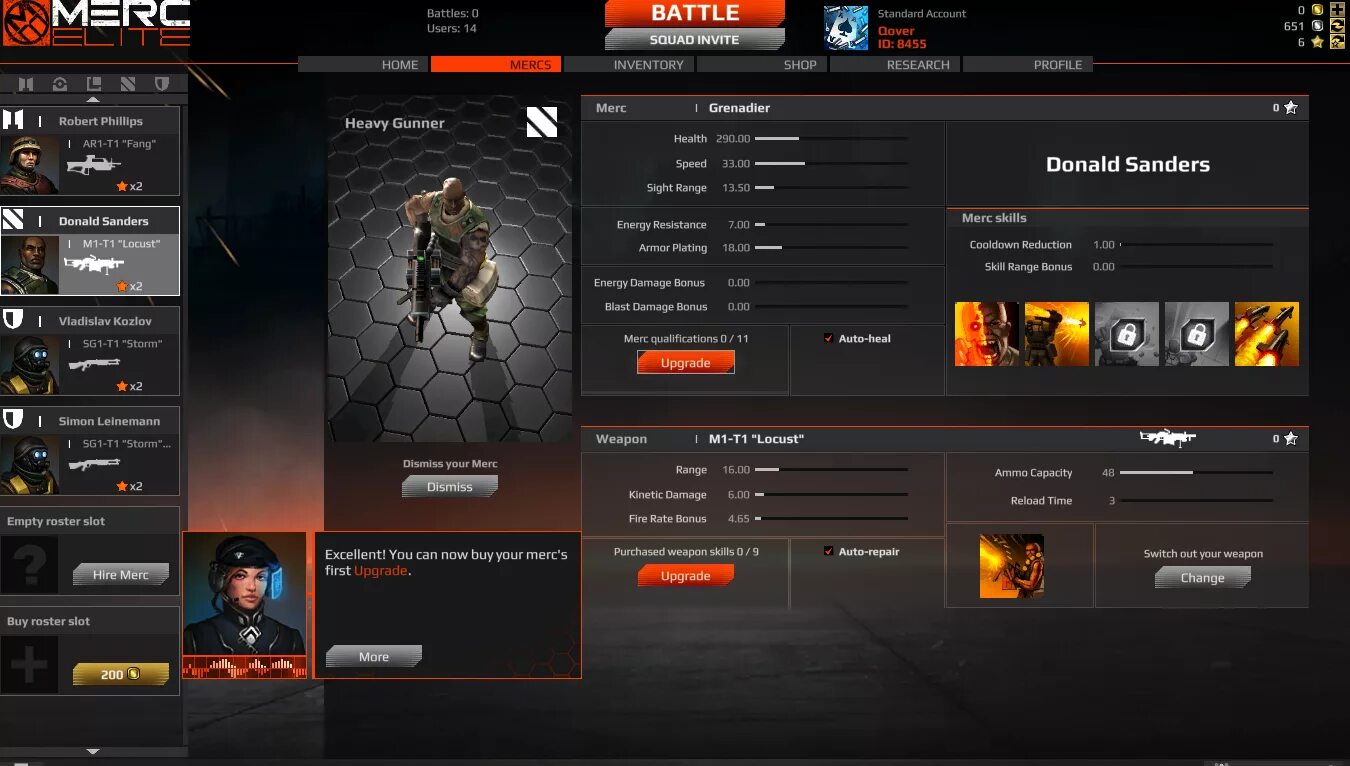Click the Upgrade link in the tutorial message
Viewport: 1350px width, 766px height.
click(381, 570)
